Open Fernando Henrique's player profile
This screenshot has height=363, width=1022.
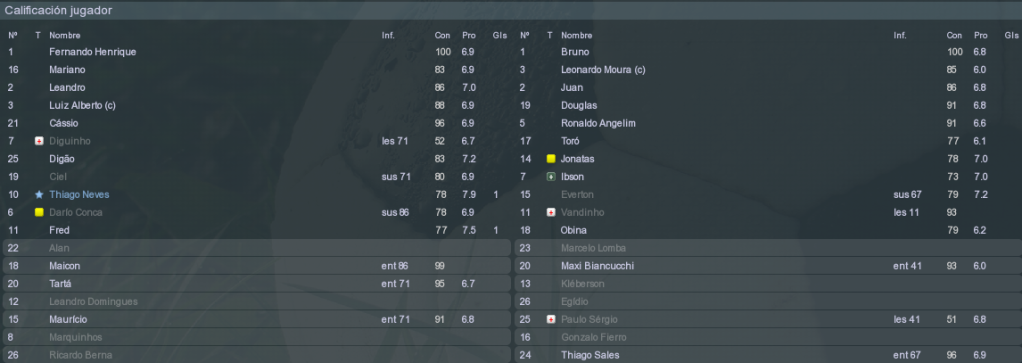pos(93,51)
